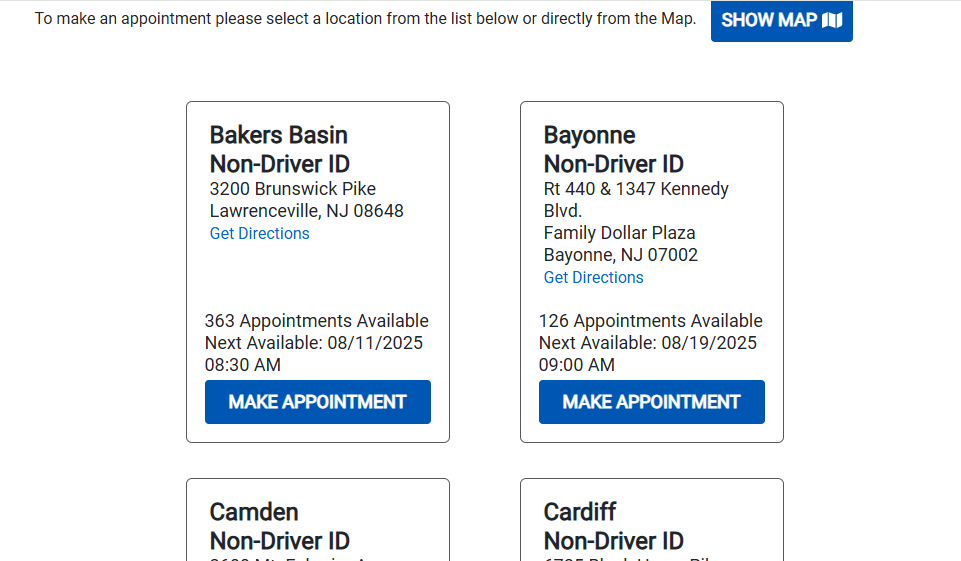Click Next Available 08/11/2025 text

point(313,354)
